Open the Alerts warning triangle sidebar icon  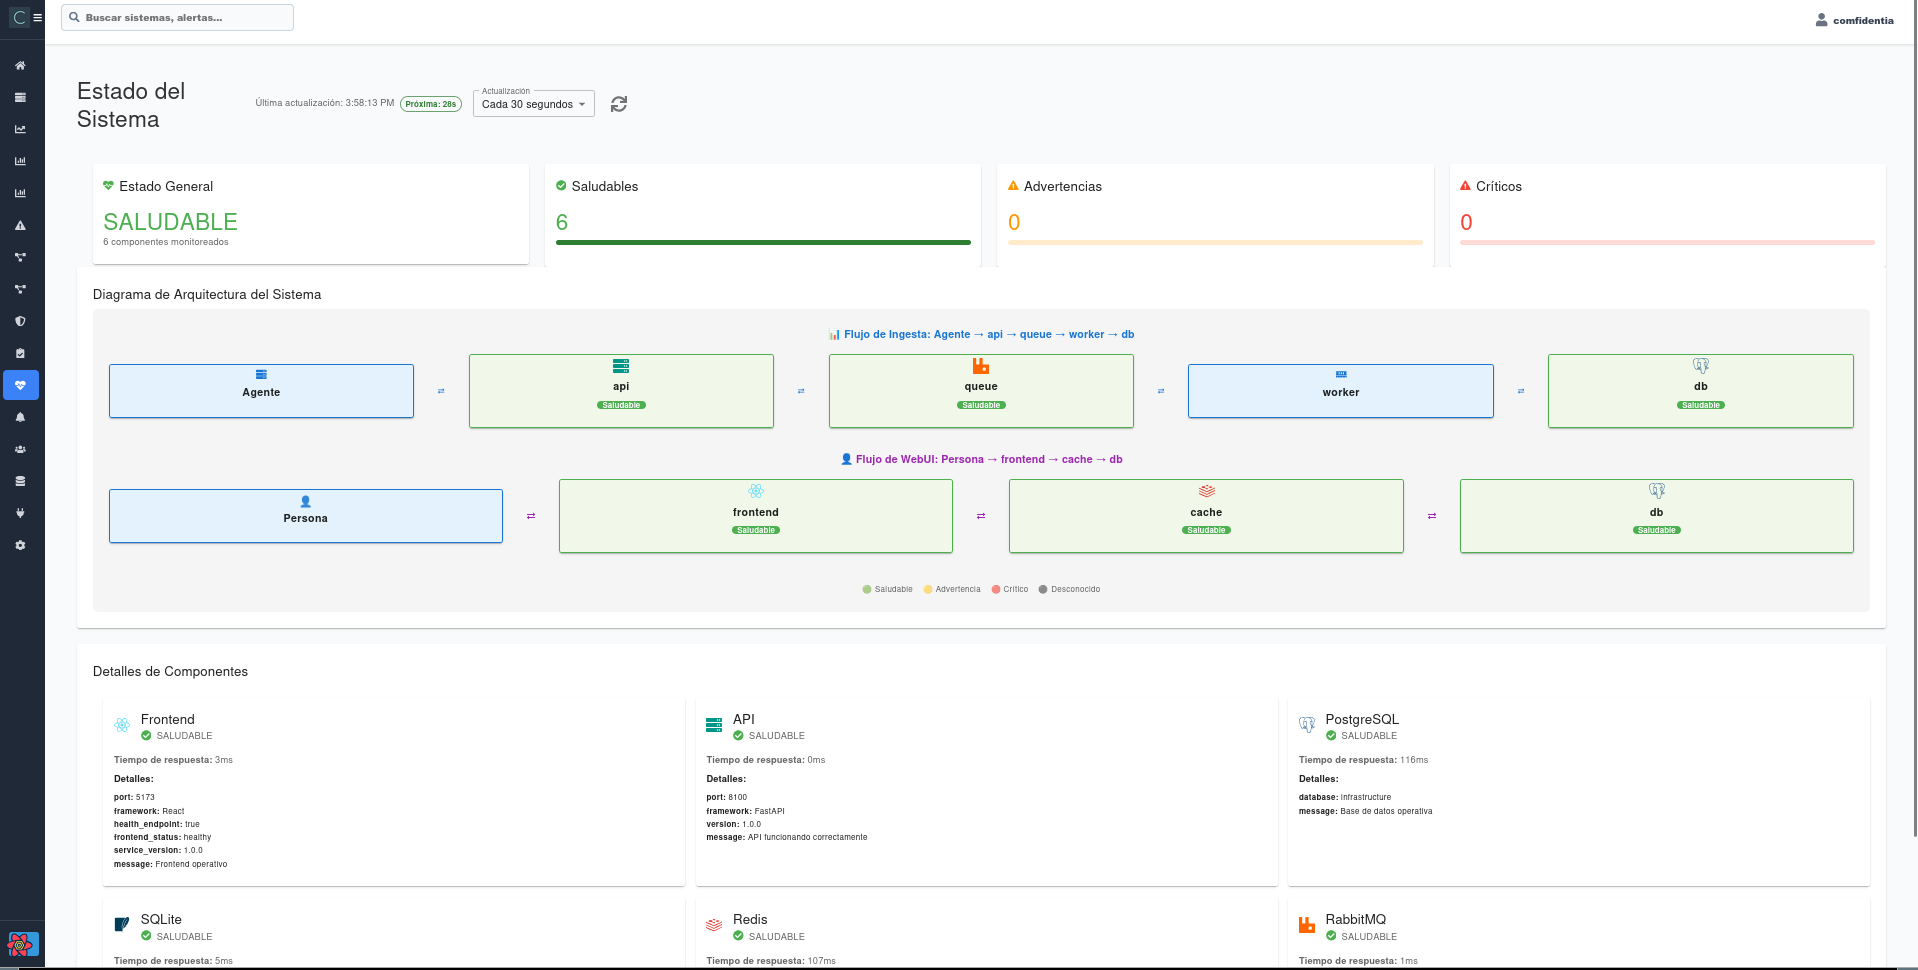pos(20,225)
